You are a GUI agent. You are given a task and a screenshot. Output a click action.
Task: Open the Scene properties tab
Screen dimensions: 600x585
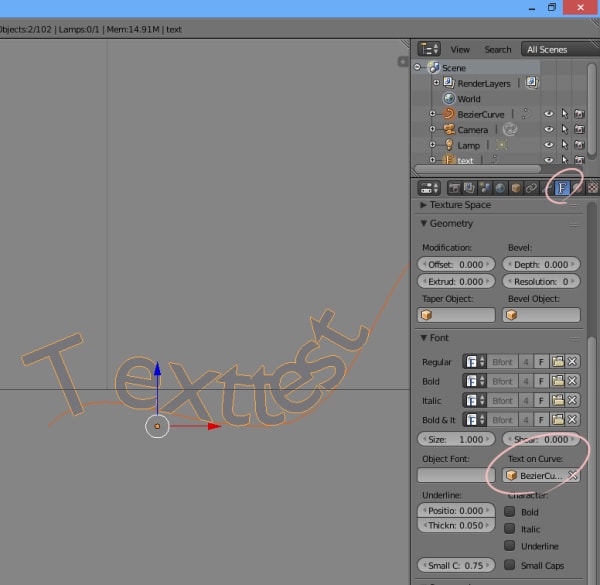[x=485, y=188]
